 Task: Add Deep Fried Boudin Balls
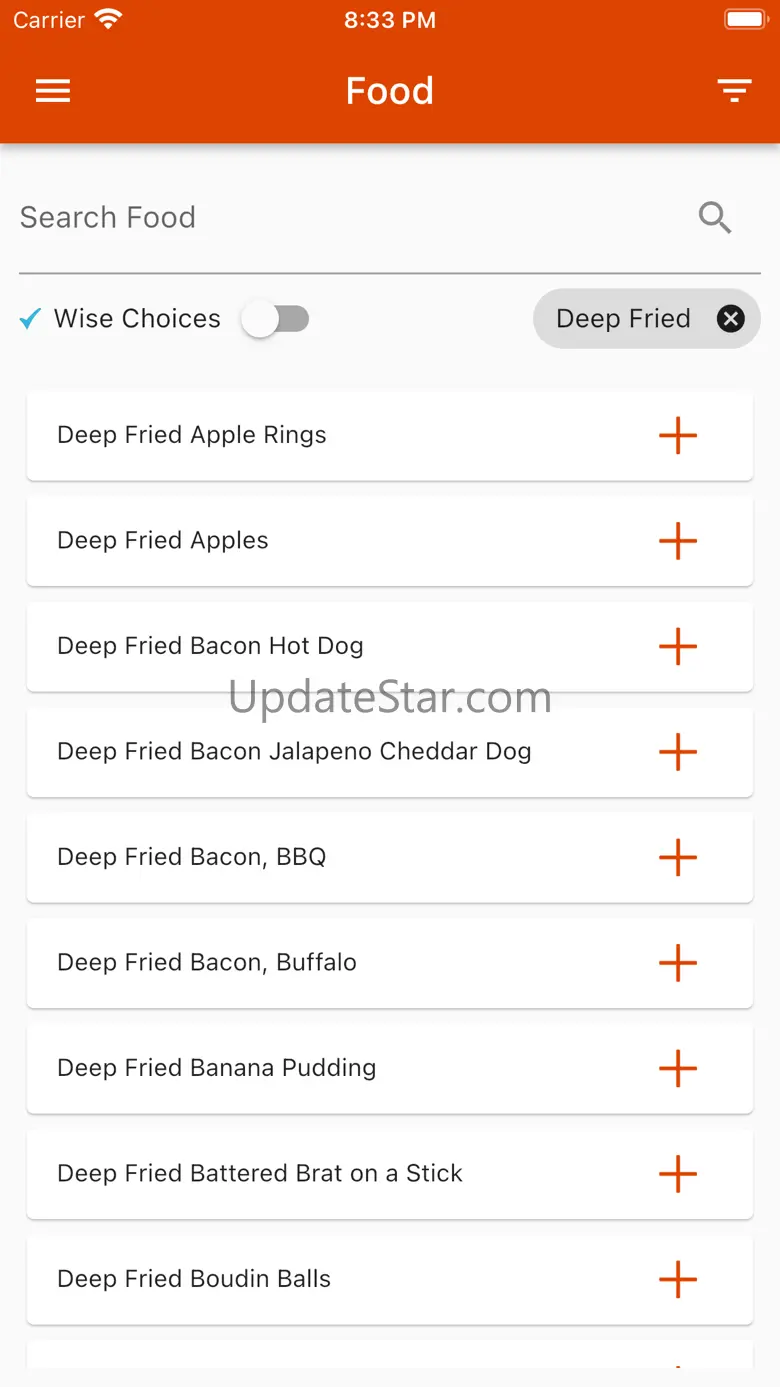678,1280
